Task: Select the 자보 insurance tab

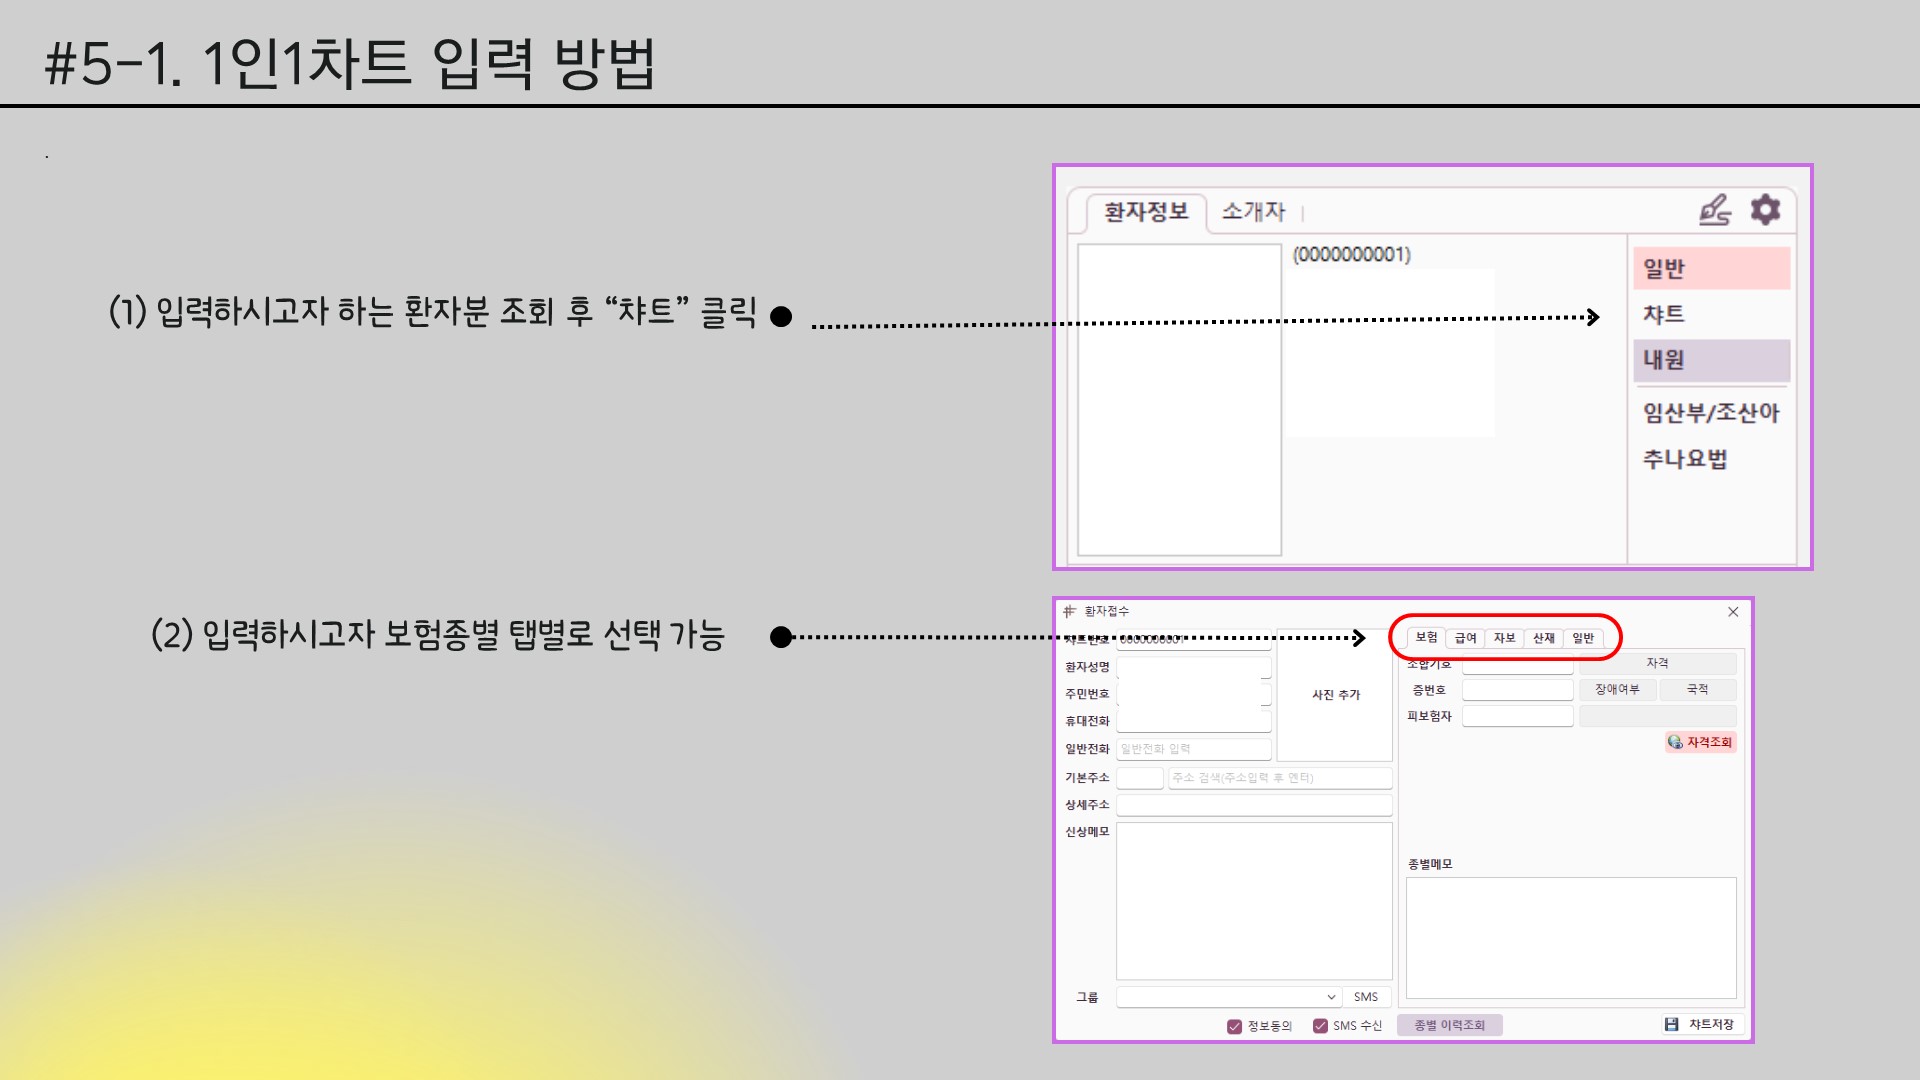Action: tap(1504, 638)
